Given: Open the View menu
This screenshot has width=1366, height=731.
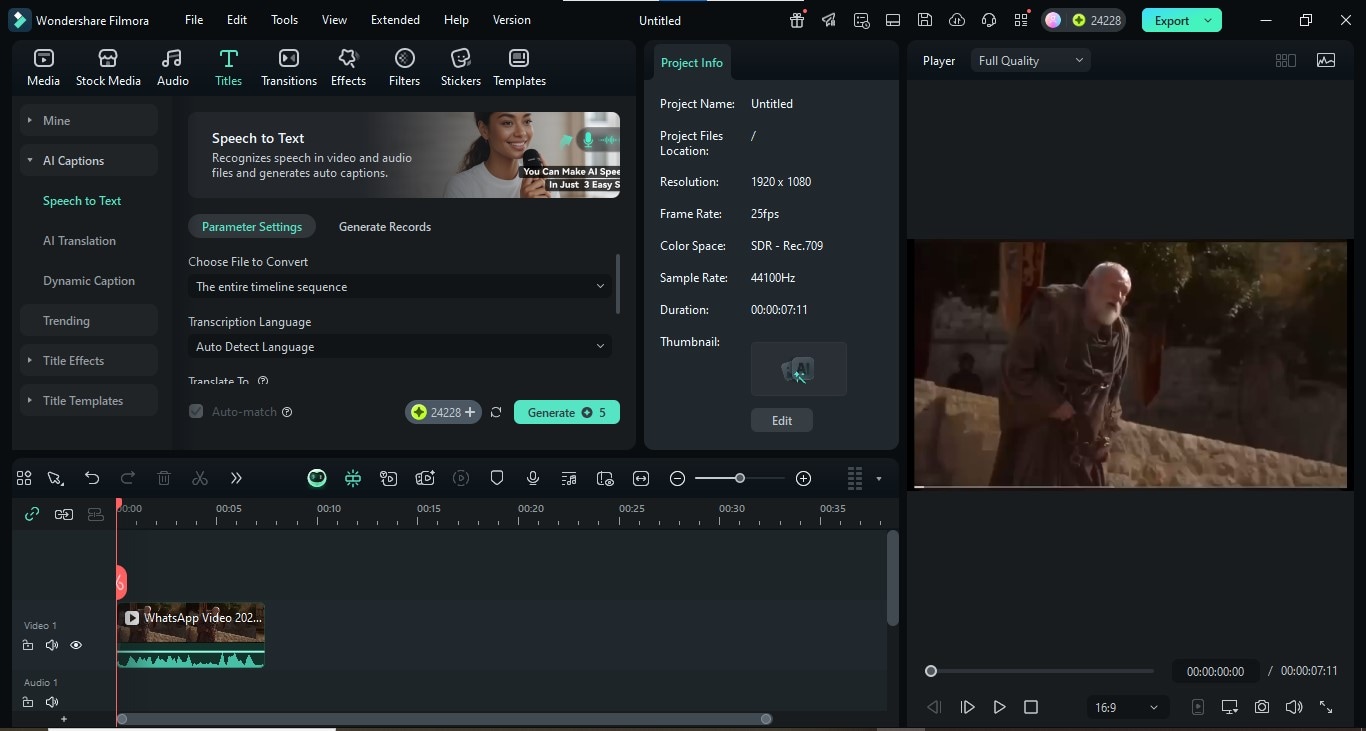Looking at the screenshot, I should [334, 20].
